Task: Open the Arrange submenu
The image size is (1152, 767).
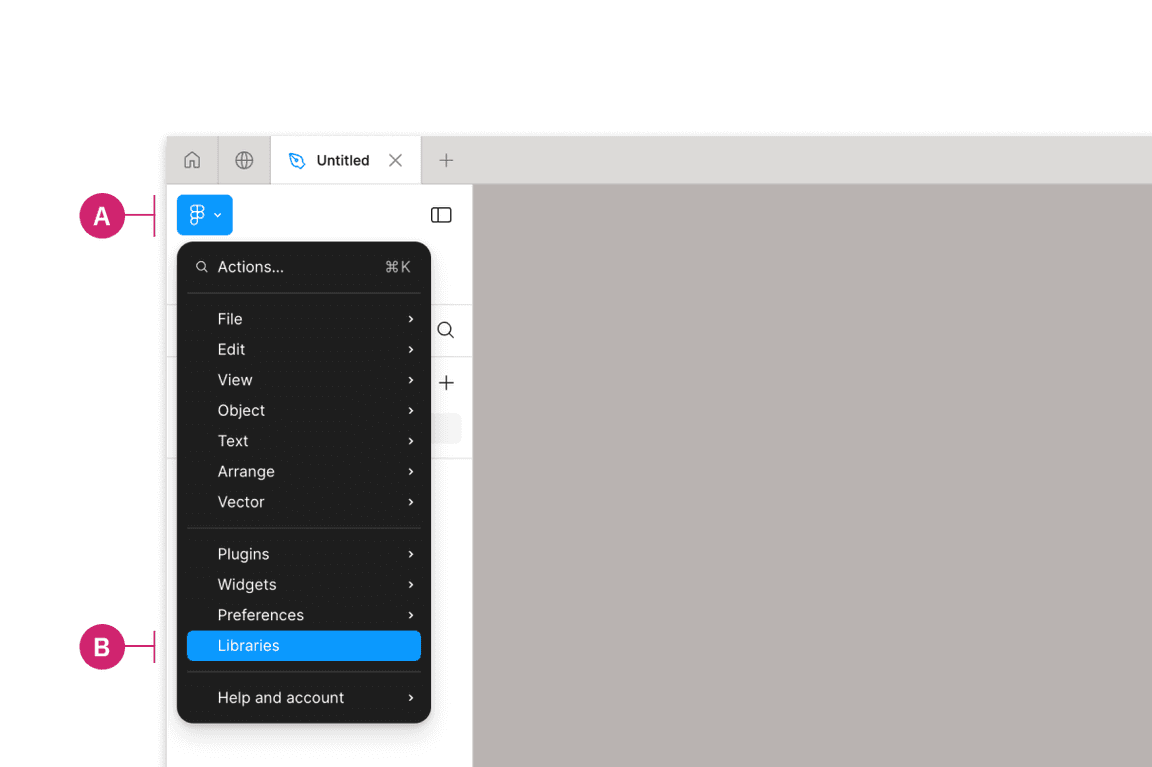Action: pos(303,472)
